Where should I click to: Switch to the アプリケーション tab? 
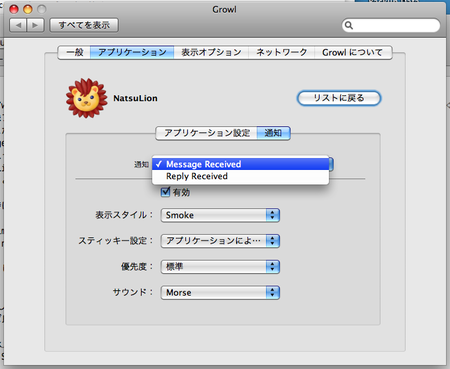[x=132, y=52]
